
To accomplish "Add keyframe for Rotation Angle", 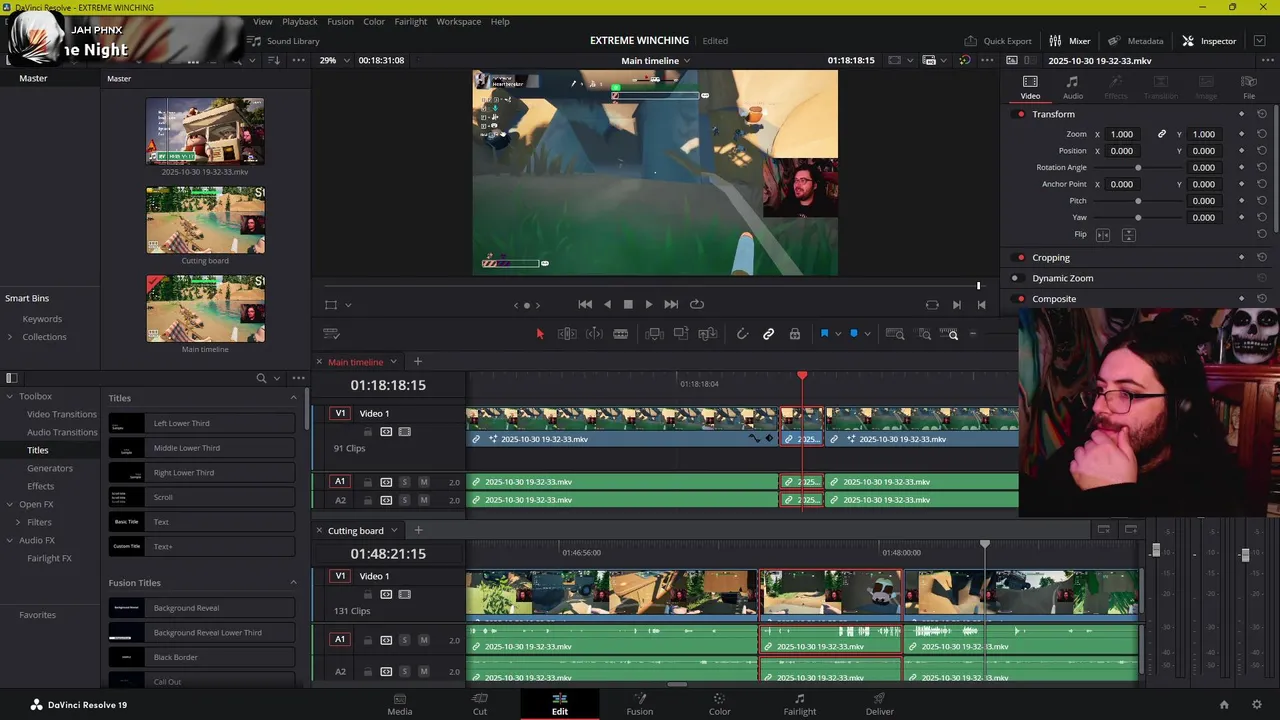I will tap(1241, 167).
